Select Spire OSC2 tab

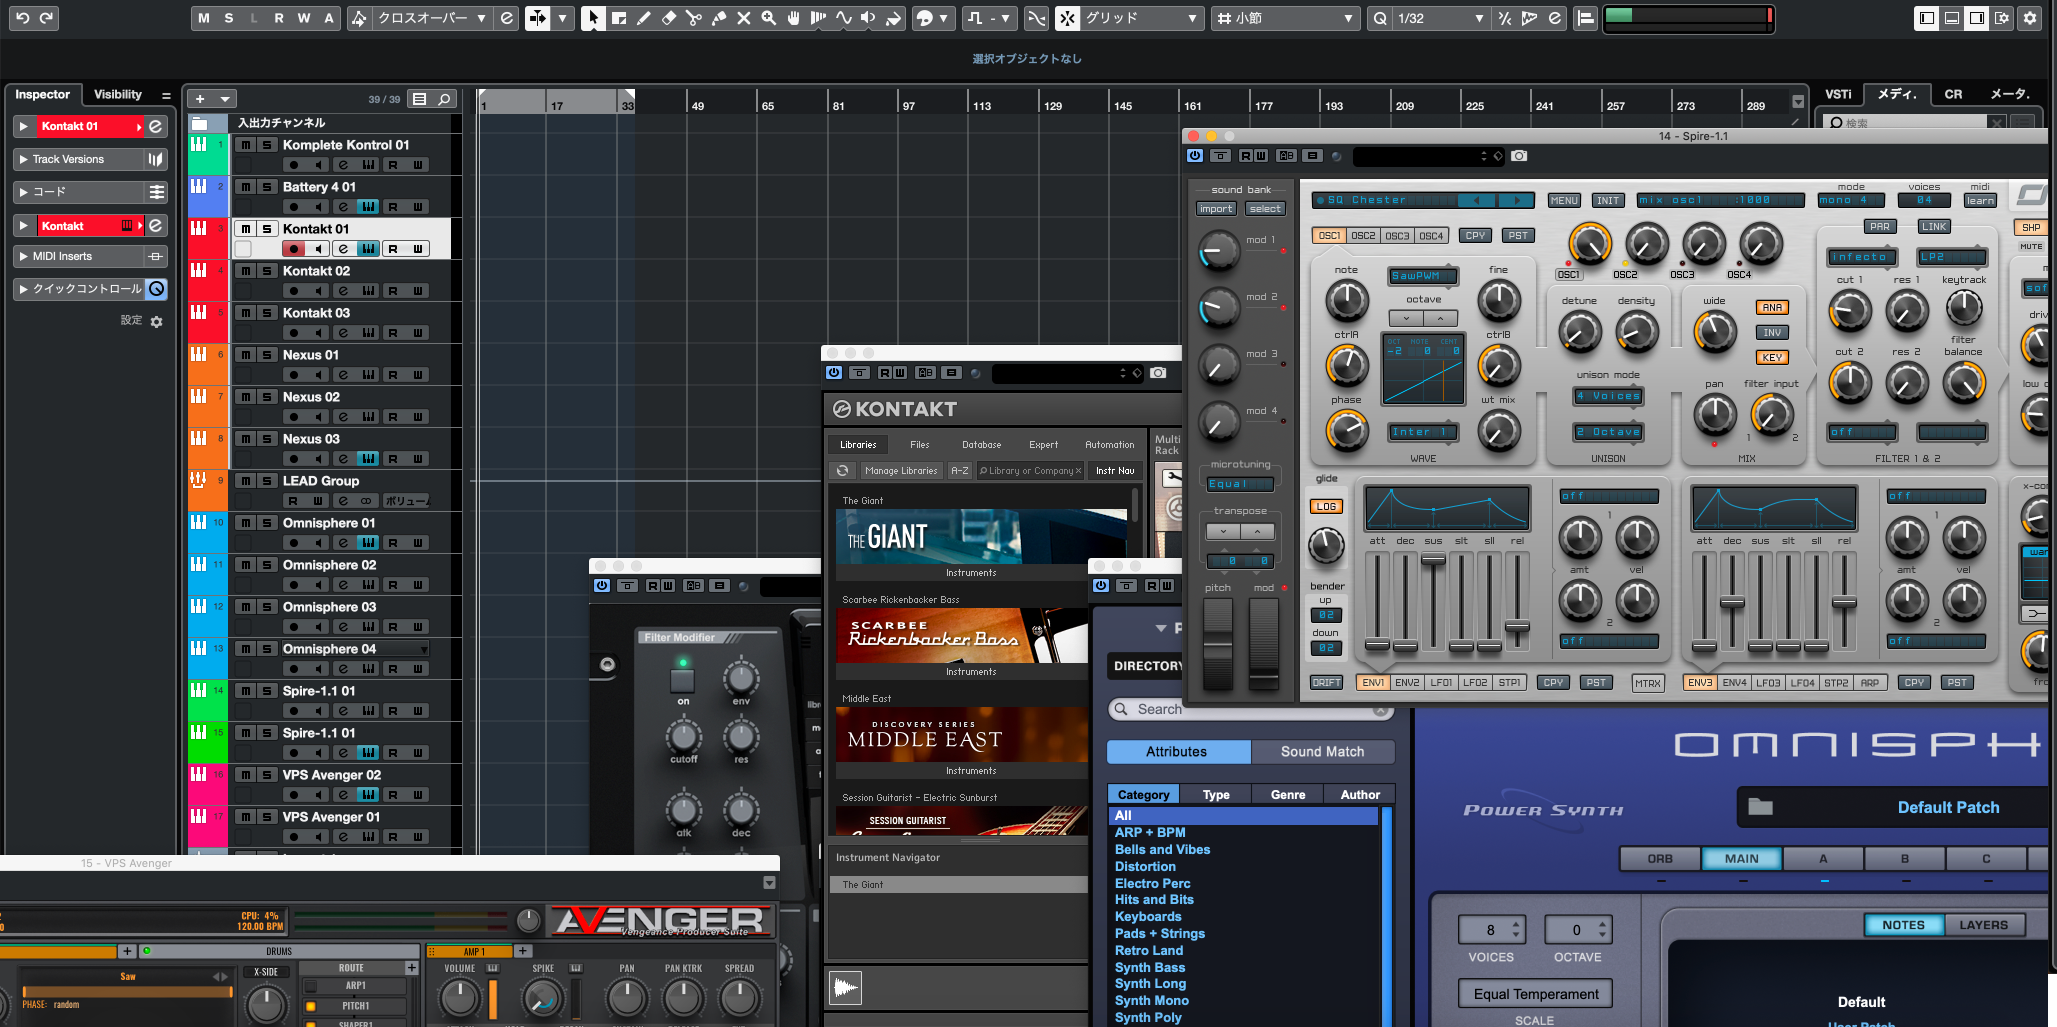[x=1363, y=236]
